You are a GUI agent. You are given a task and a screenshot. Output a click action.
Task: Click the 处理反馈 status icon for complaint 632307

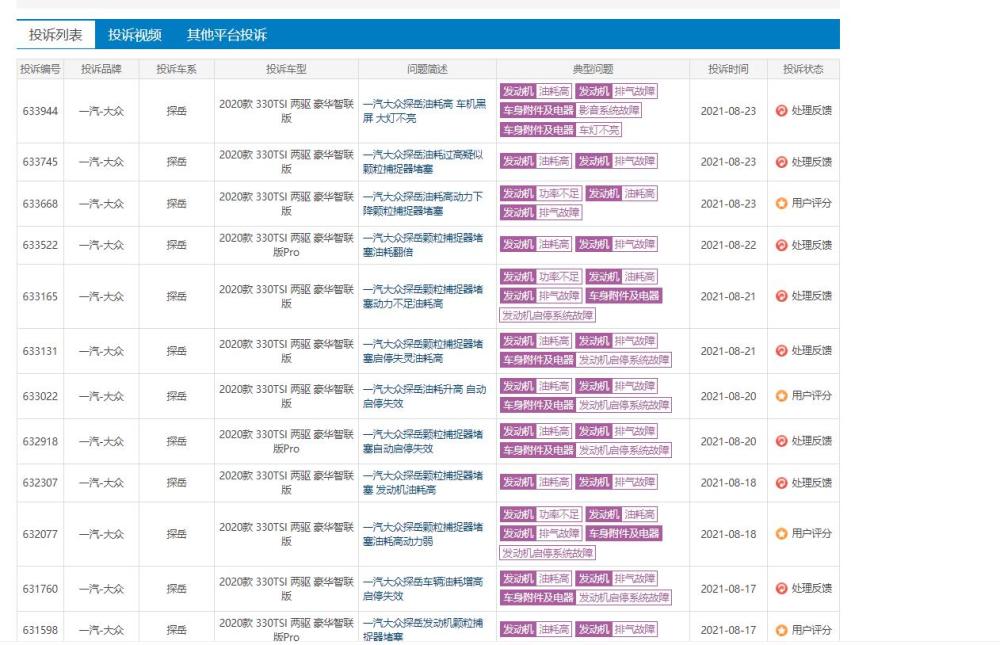coord(781,483)
